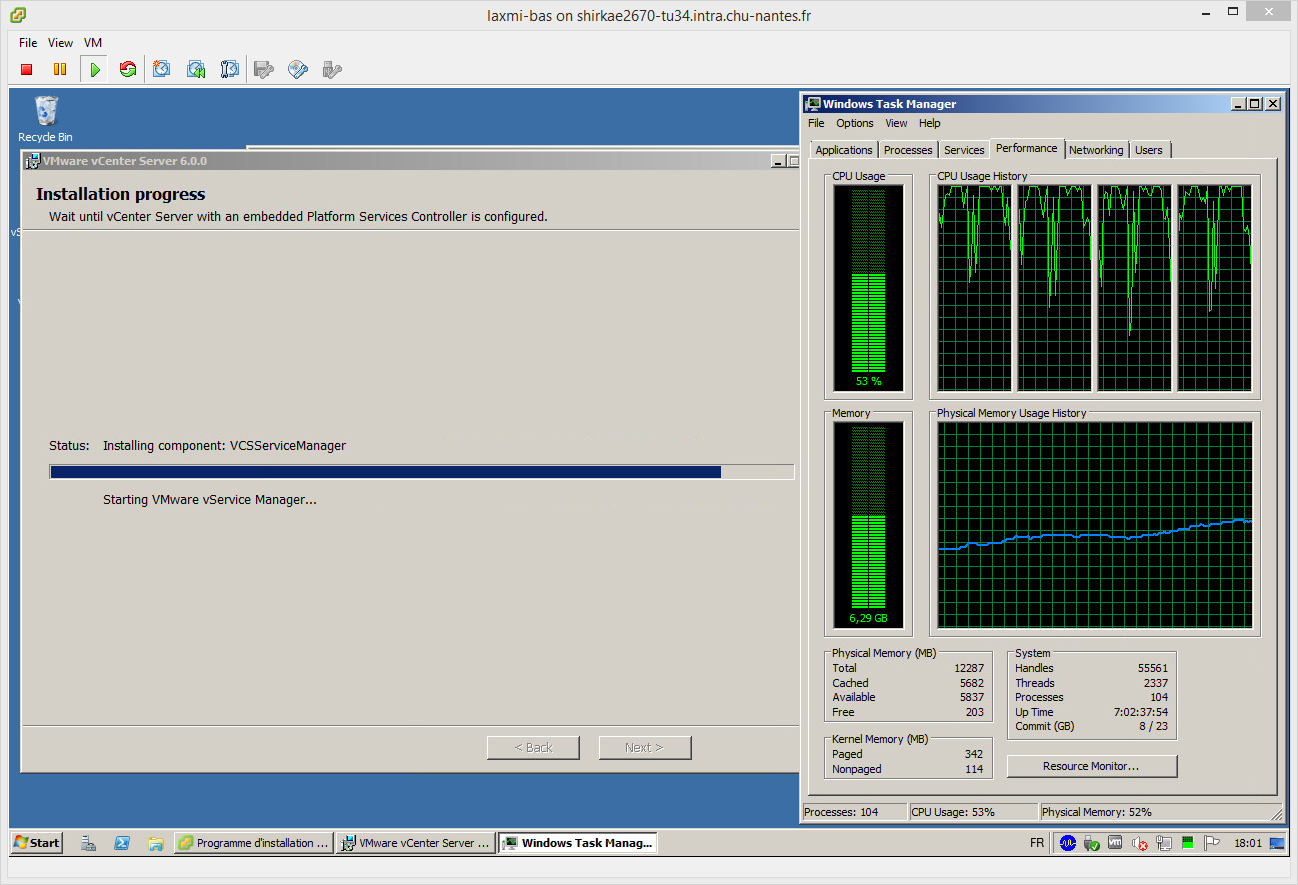Click the vCenter Server installer title icon
Screen dimensions: 1298x885
(x=32, y=161)
